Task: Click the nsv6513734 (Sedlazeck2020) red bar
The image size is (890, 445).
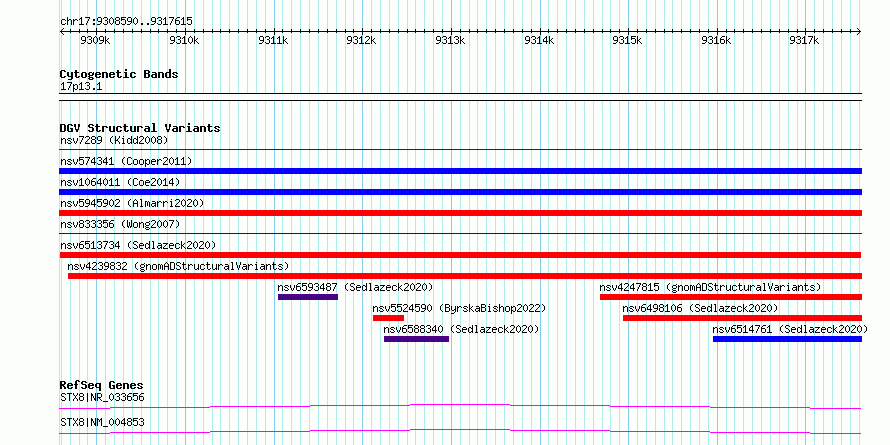Action: (x=460, y=255)
